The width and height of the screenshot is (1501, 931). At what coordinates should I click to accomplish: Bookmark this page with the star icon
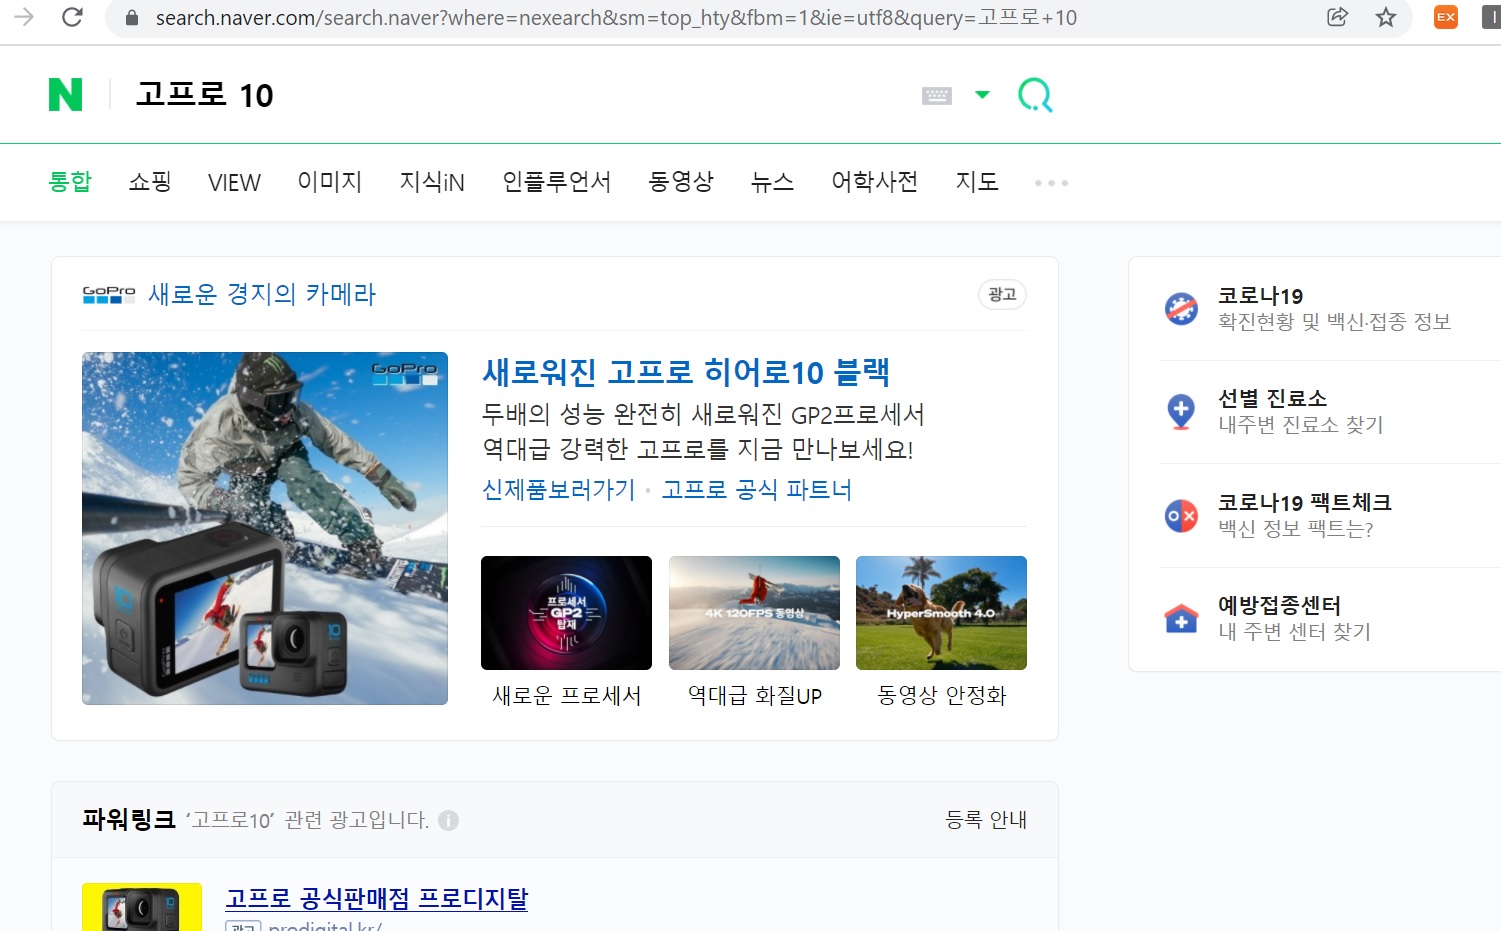[x=1386, y=17]
